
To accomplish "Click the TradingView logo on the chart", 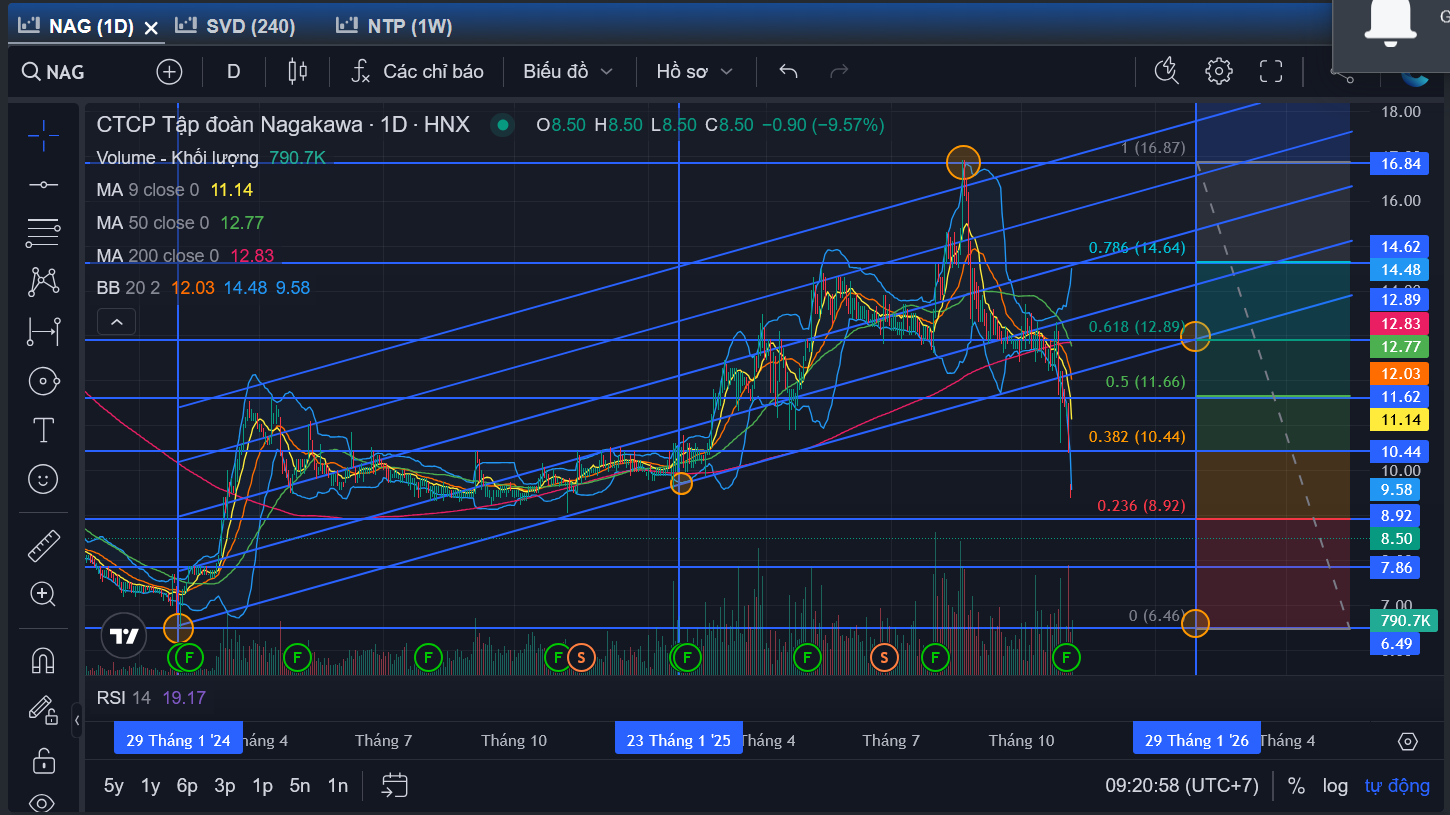I will click(x=124, y=635).
